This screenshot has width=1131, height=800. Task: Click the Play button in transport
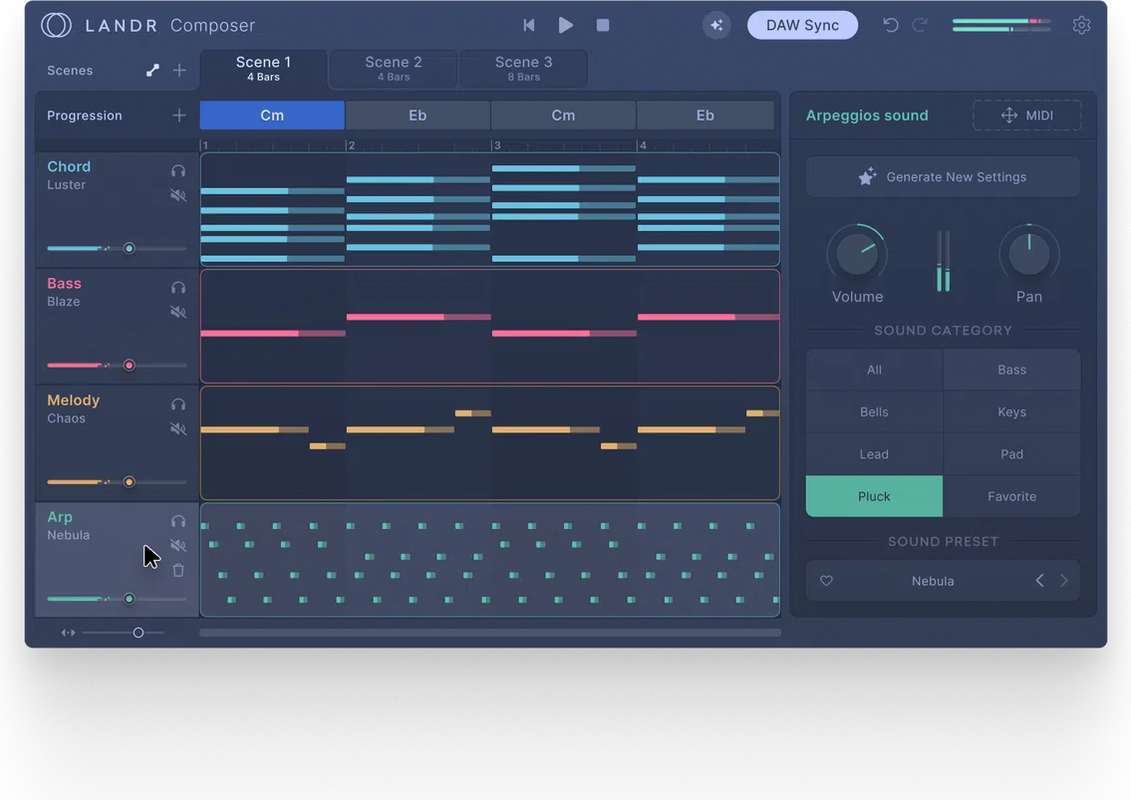tap(566, 25)
